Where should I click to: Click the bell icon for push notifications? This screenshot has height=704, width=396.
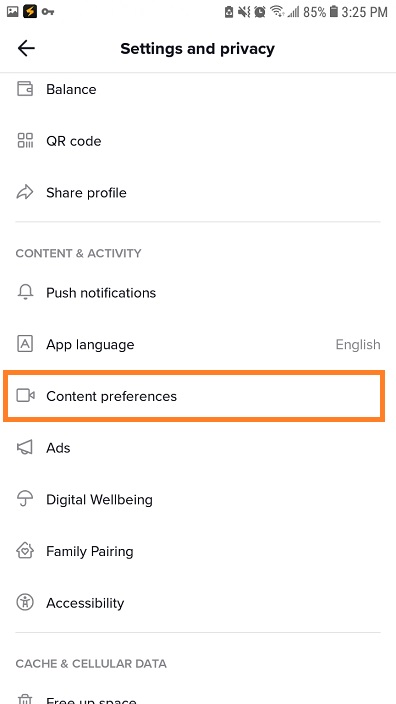click(x=25, y=292)
